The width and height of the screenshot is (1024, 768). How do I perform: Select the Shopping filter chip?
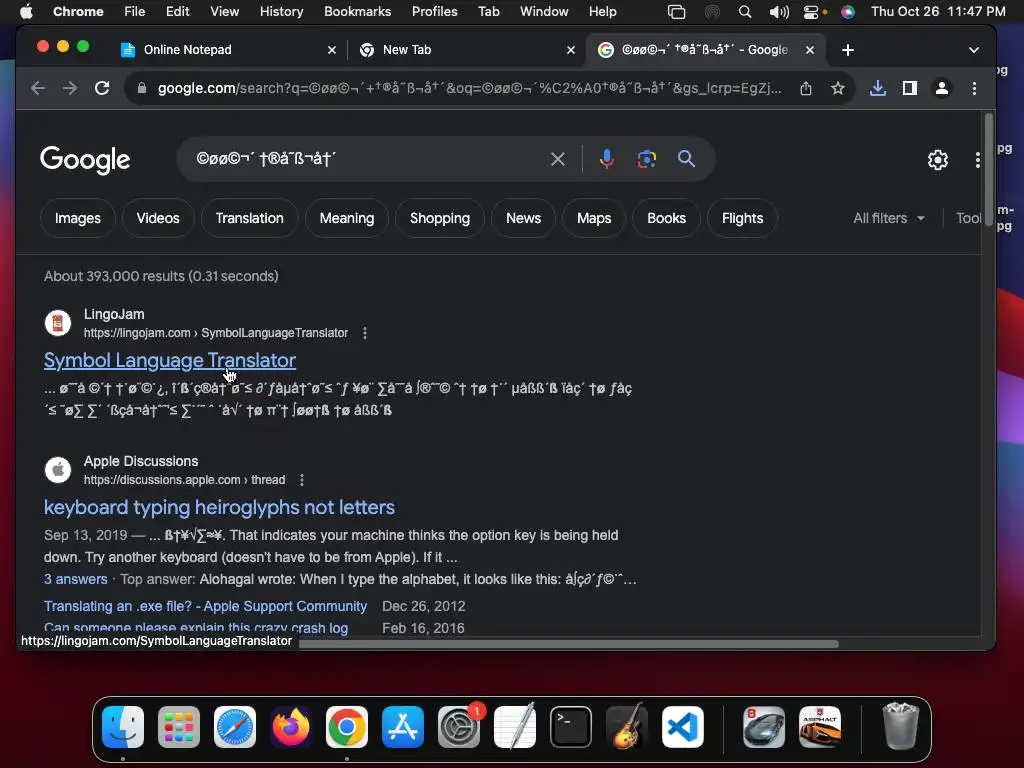click(x=440, y=218)
